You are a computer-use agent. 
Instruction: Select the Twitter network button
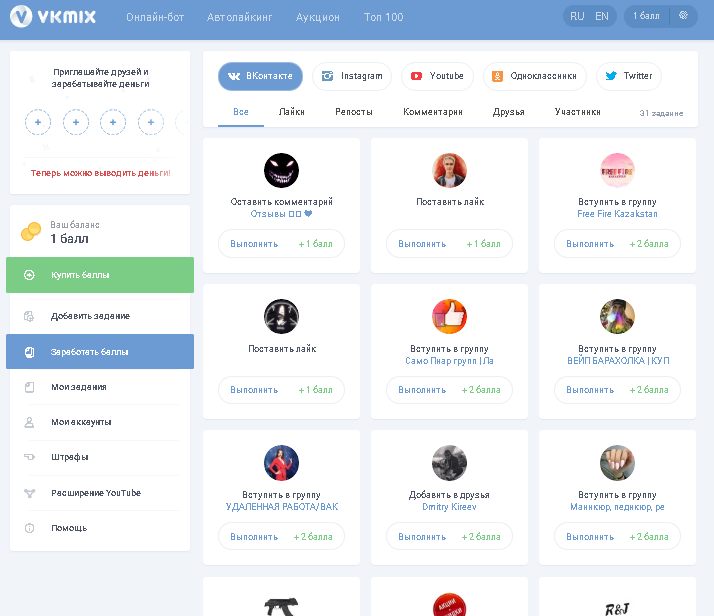629,76
